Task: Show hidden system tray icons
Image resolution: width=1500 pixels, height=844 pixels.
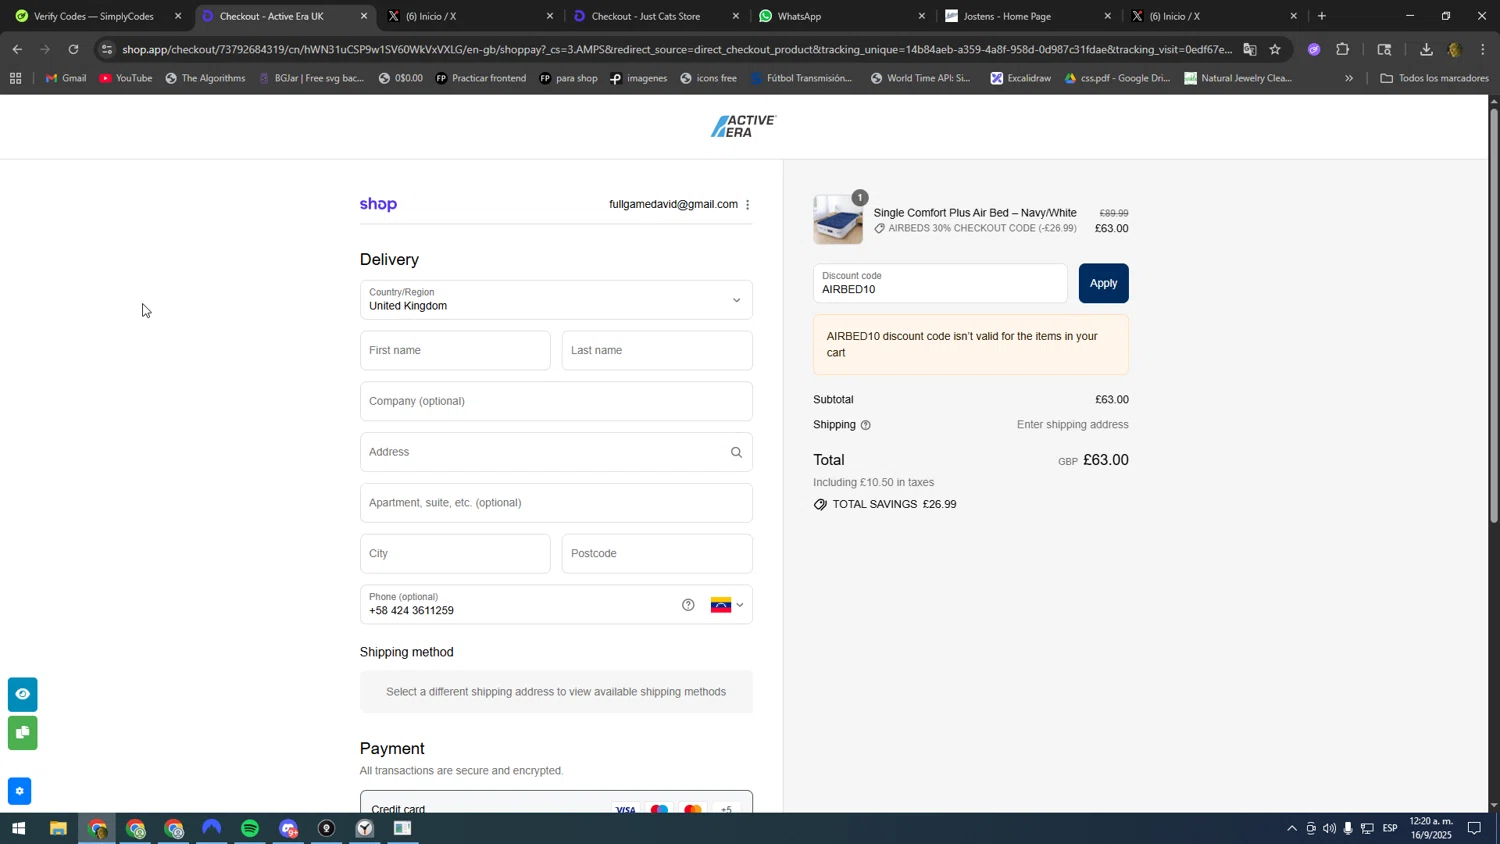Action: (1292, 829)
